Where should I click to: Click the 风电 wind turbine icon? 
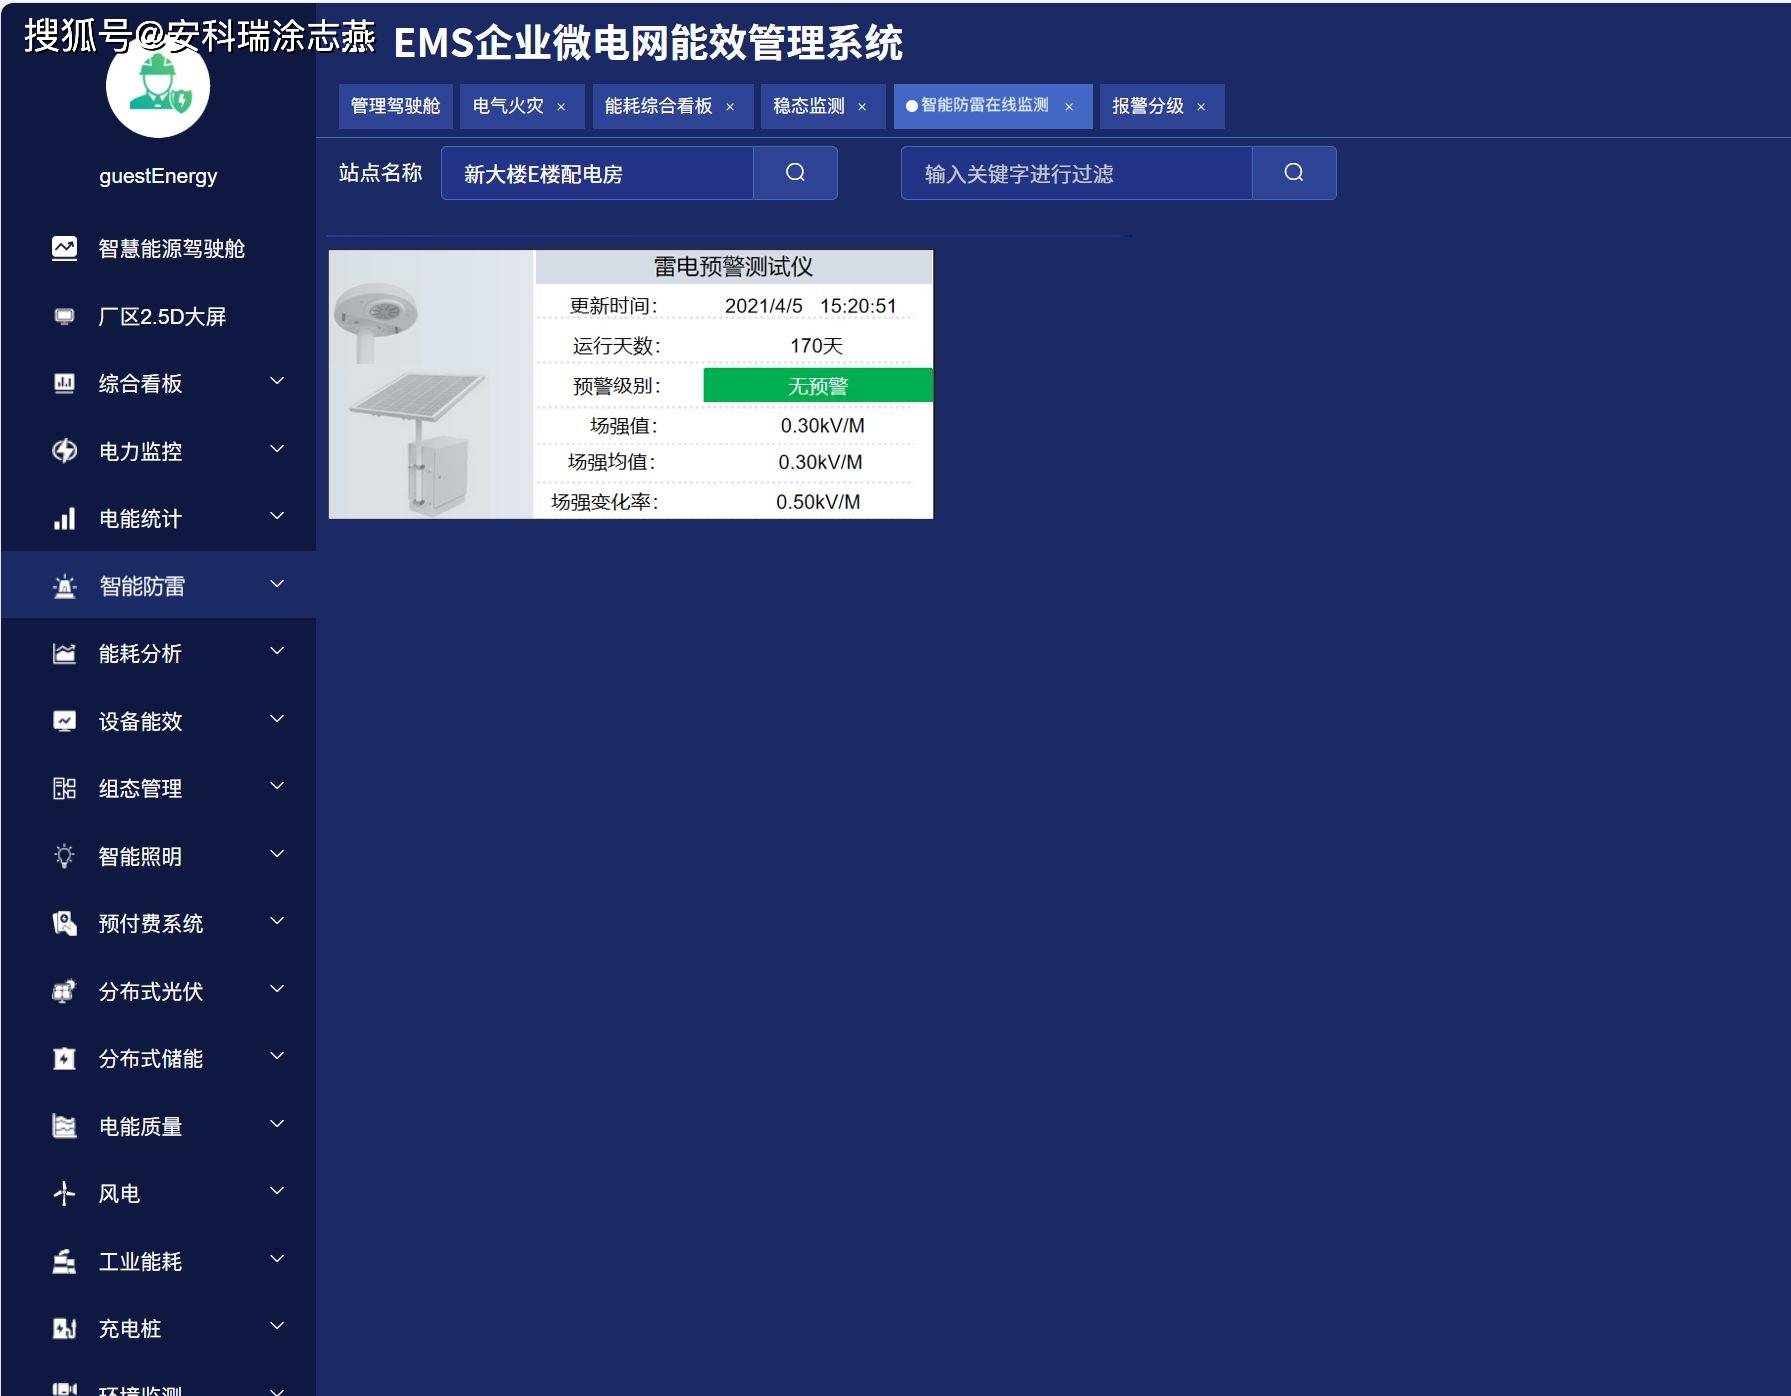point(64,1193)
